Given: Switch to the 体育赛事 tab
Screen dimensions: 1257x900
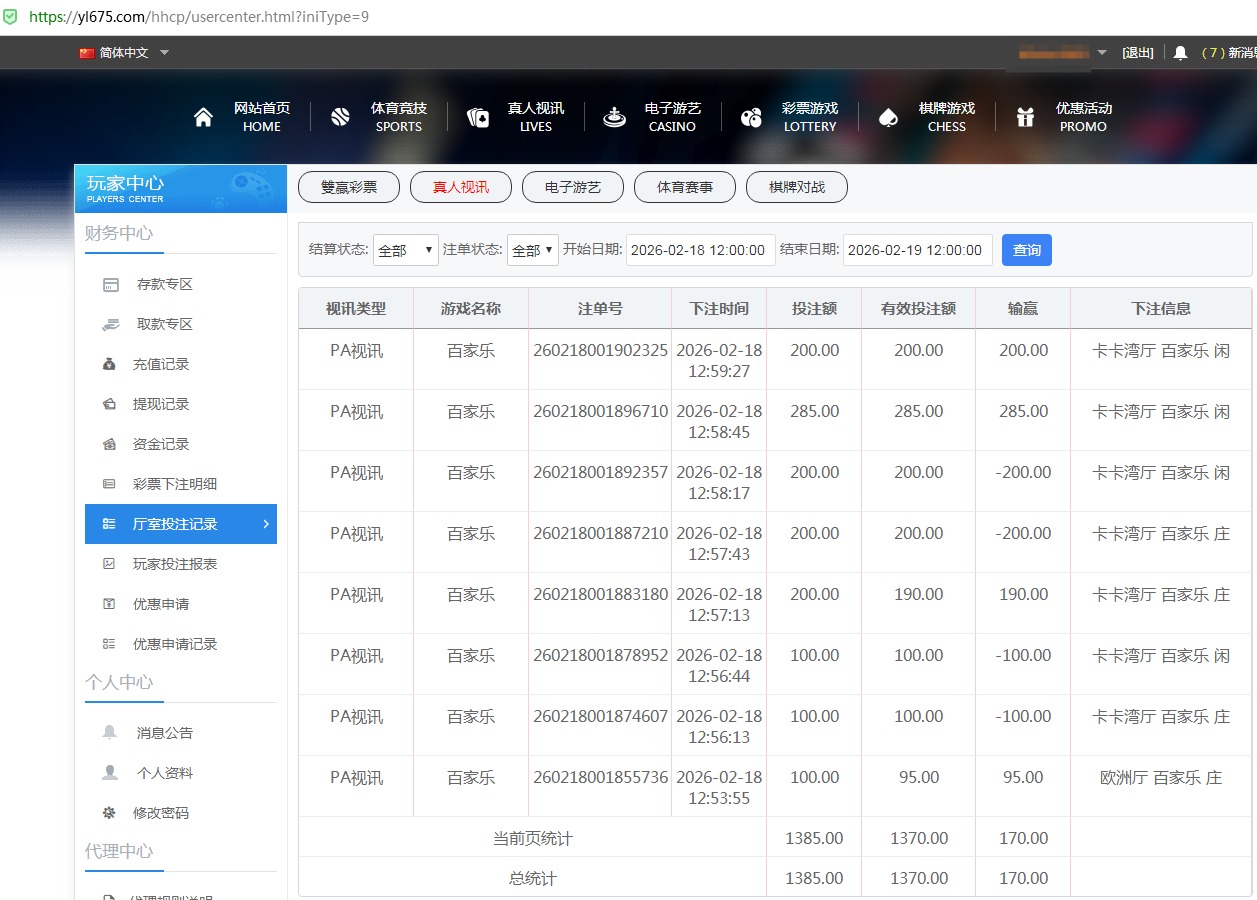Looking at the screenshot, I should tap(684, 187).
